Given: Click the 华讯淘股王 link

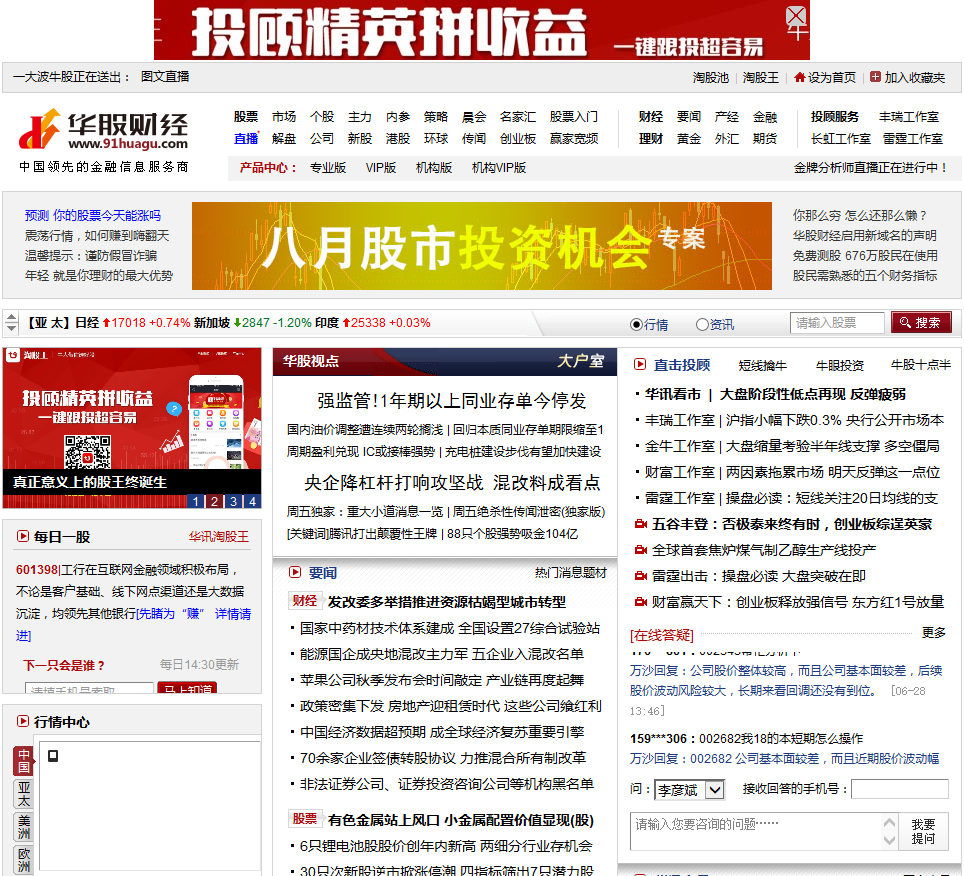Looking at the screenshot, I should pos(219,537).
